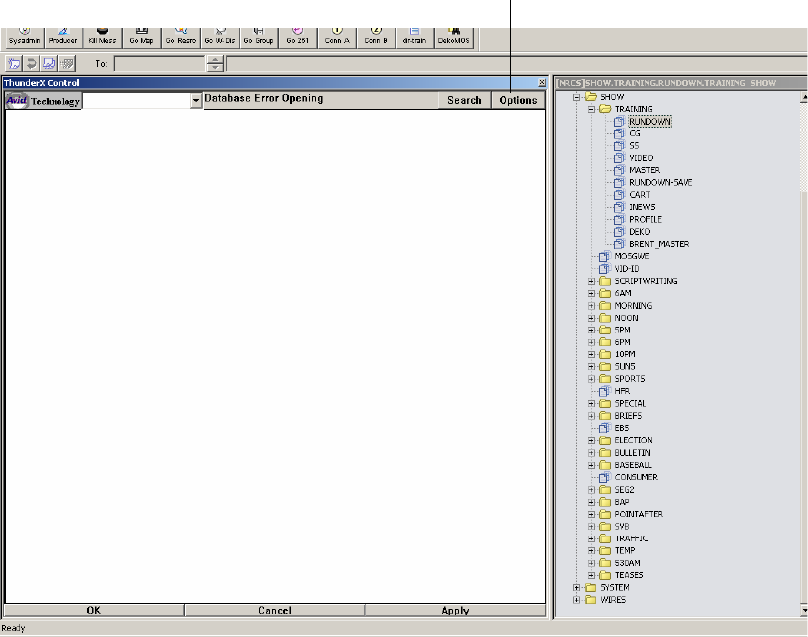The width and height of the screenshot is (808, 637).
Task: Click Cancel at bottom of ThunderX Control
Action: pos(275,610)
